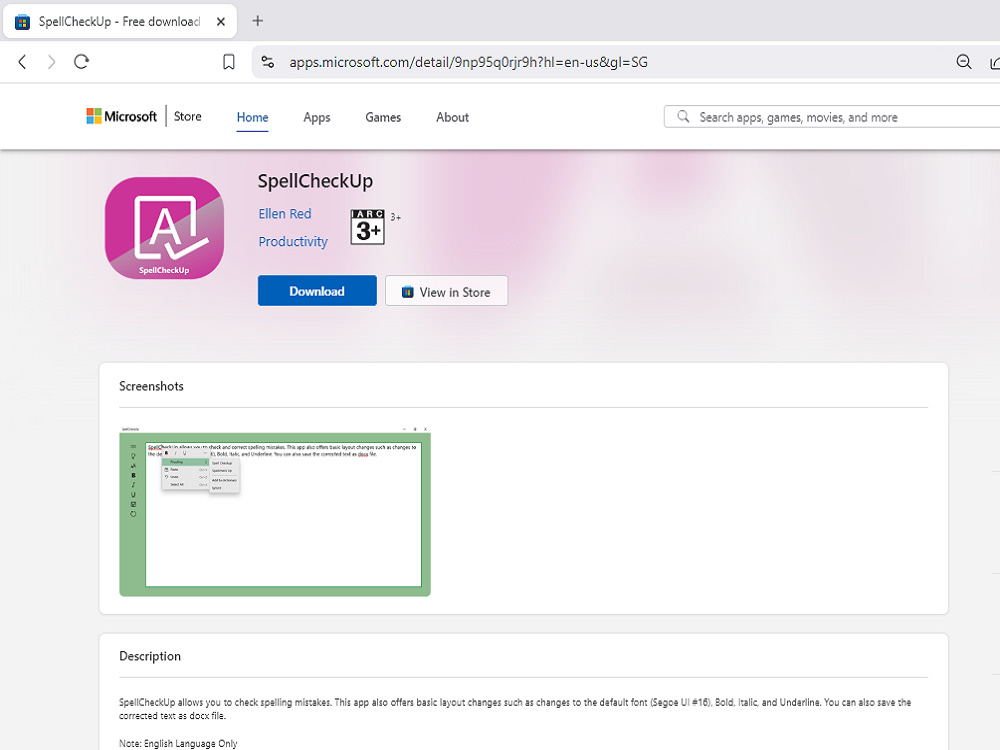Select the SpellCheckUp browser tab
This screenshot has width=1000, height=750.
pyautogui.click(x=110, y=20)
